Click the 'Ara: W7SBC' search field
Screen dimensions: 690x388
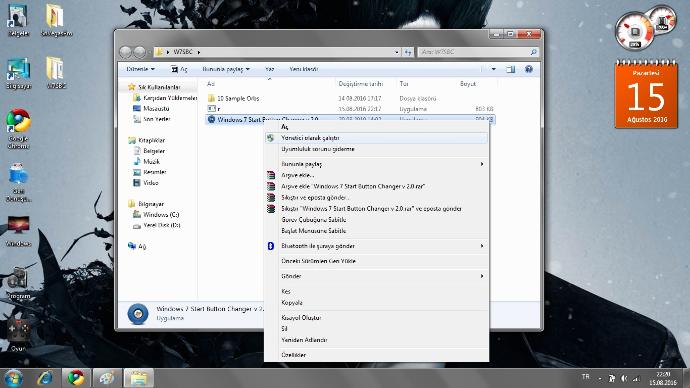tap(478, 52)
